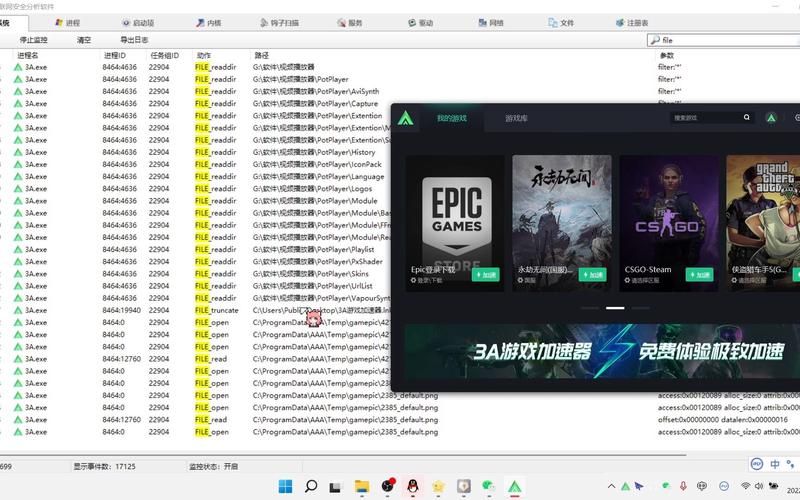Open the QQ penguin icon in the taskbar
The image size is (800, 500).
pos(413,486)
